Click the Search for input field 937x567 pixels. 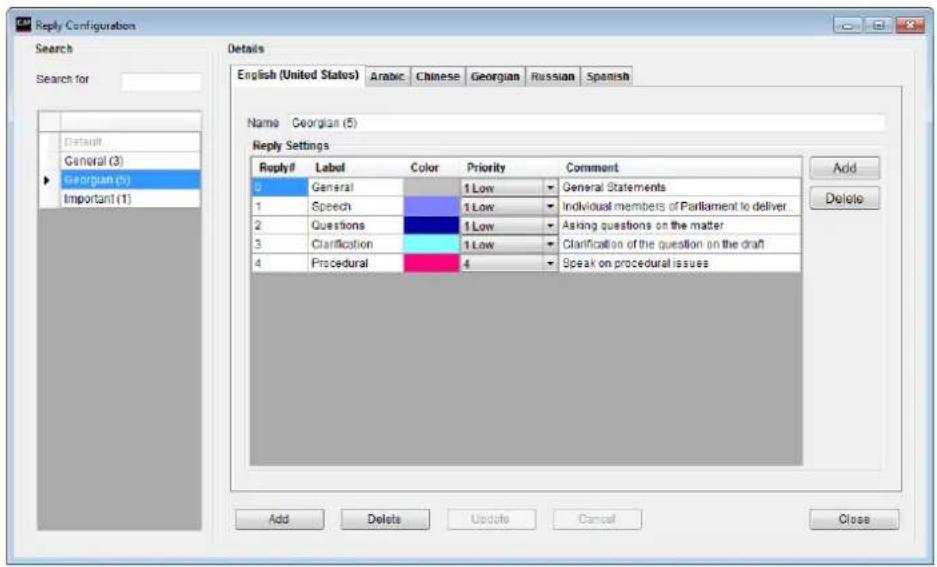(161, 82)
